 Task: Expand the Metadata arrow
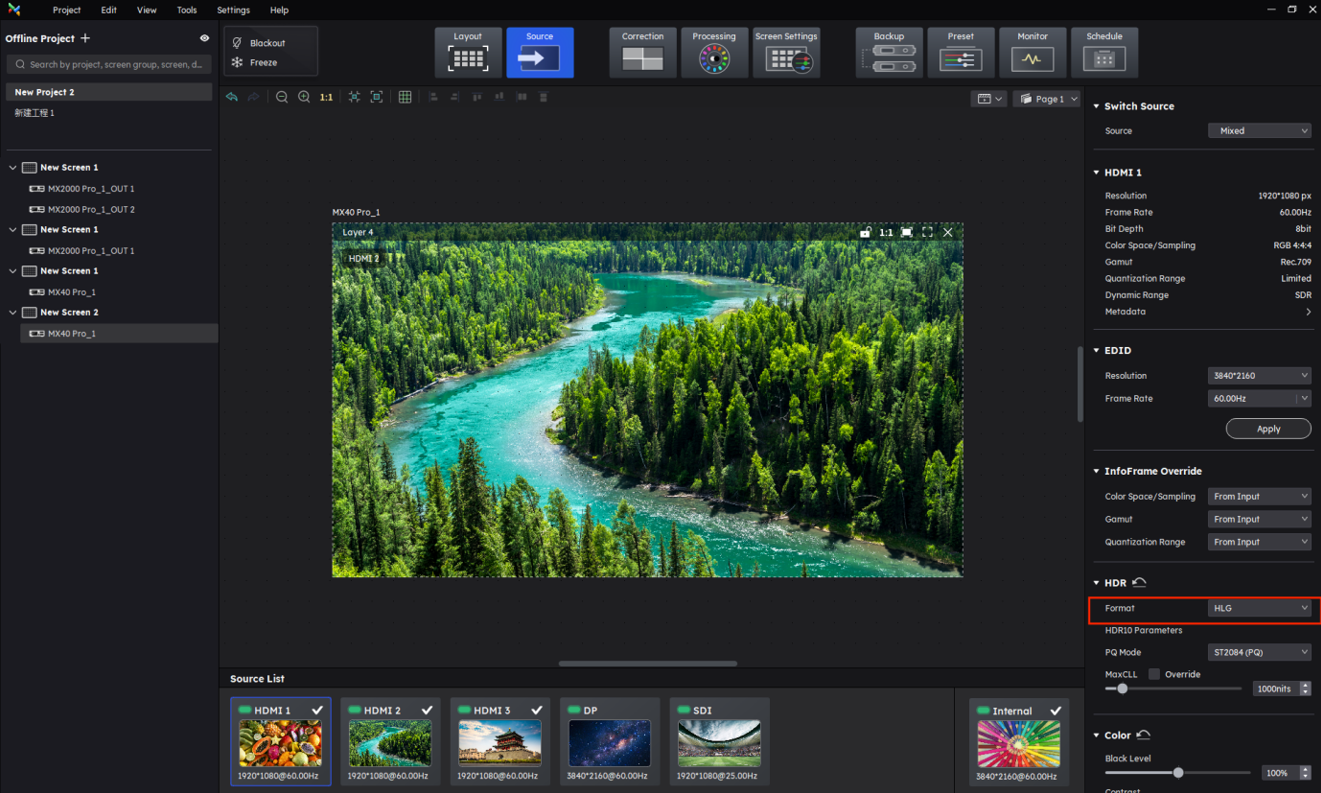(1307, 312)
